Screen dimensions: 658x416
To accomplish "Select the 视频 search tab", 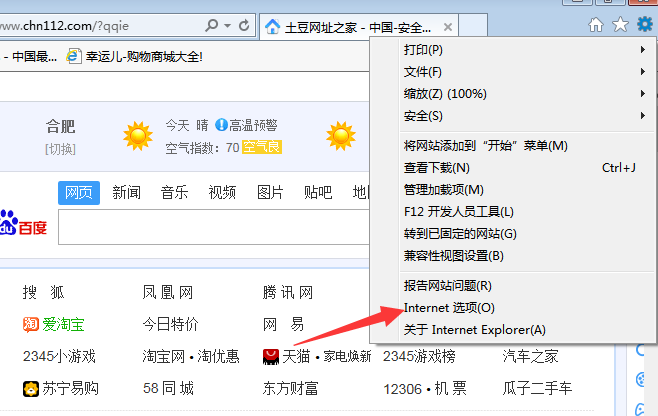I will [x=222, y=193].
